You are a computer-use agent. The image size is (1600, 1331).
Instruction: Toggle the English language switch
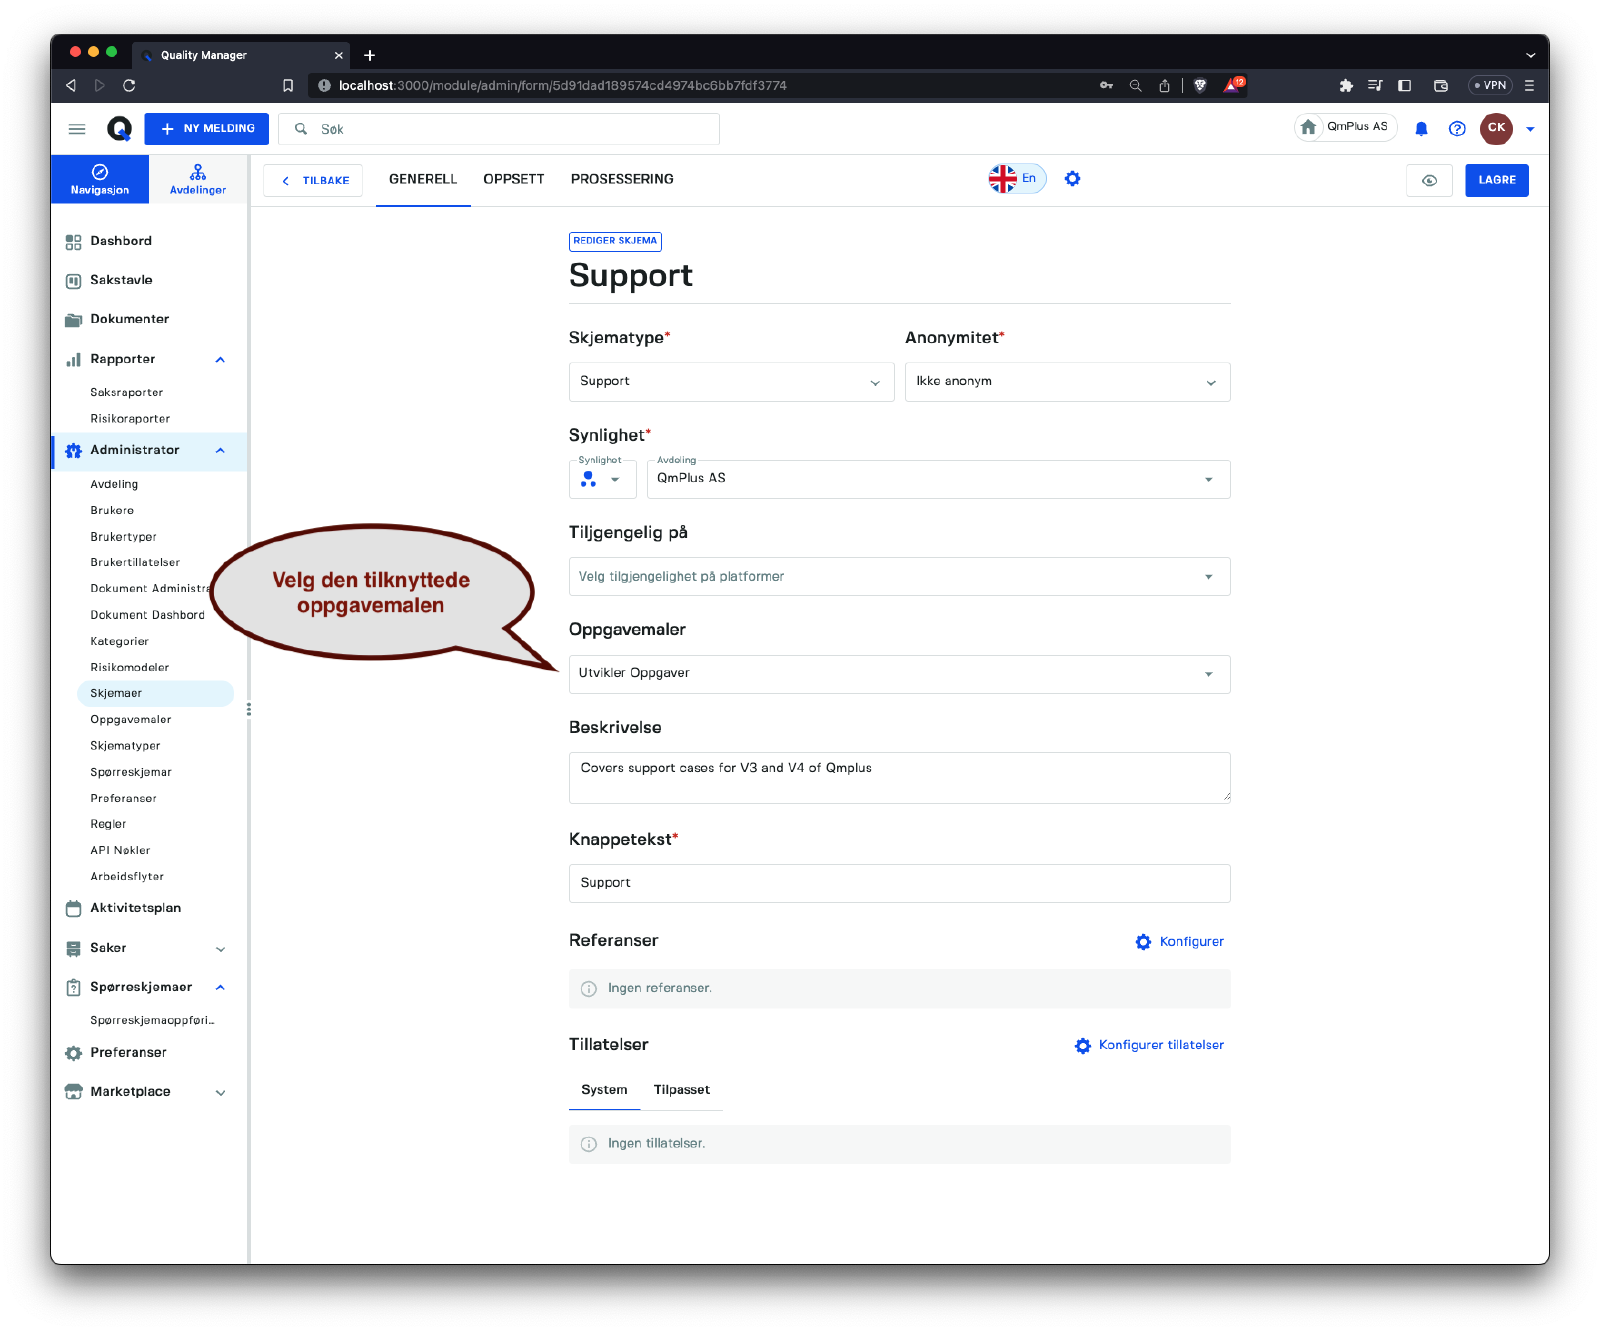tap(1016, 179)
